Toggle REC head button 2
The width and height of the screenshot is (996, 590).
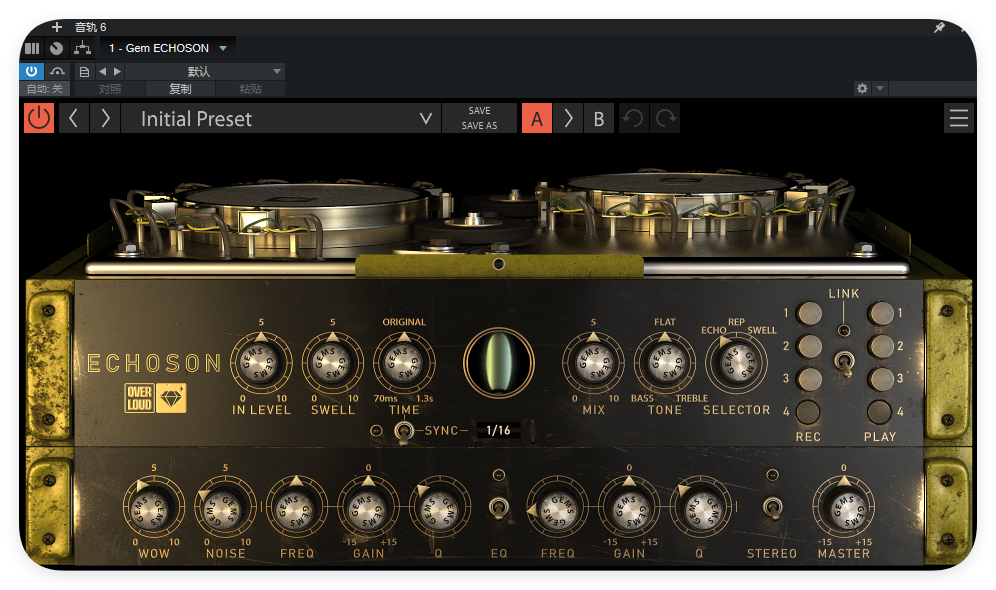(x=809, y=346)
